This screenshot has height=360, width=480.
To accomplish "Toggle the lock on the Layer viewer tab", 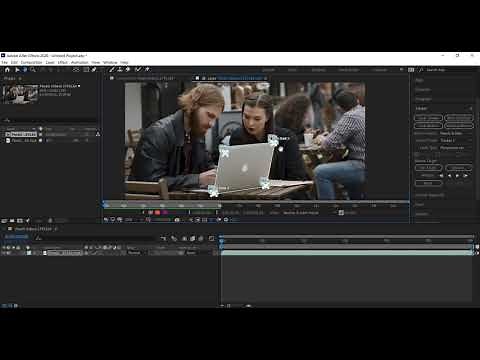I will pyautogui.click(x=204, y=78).
